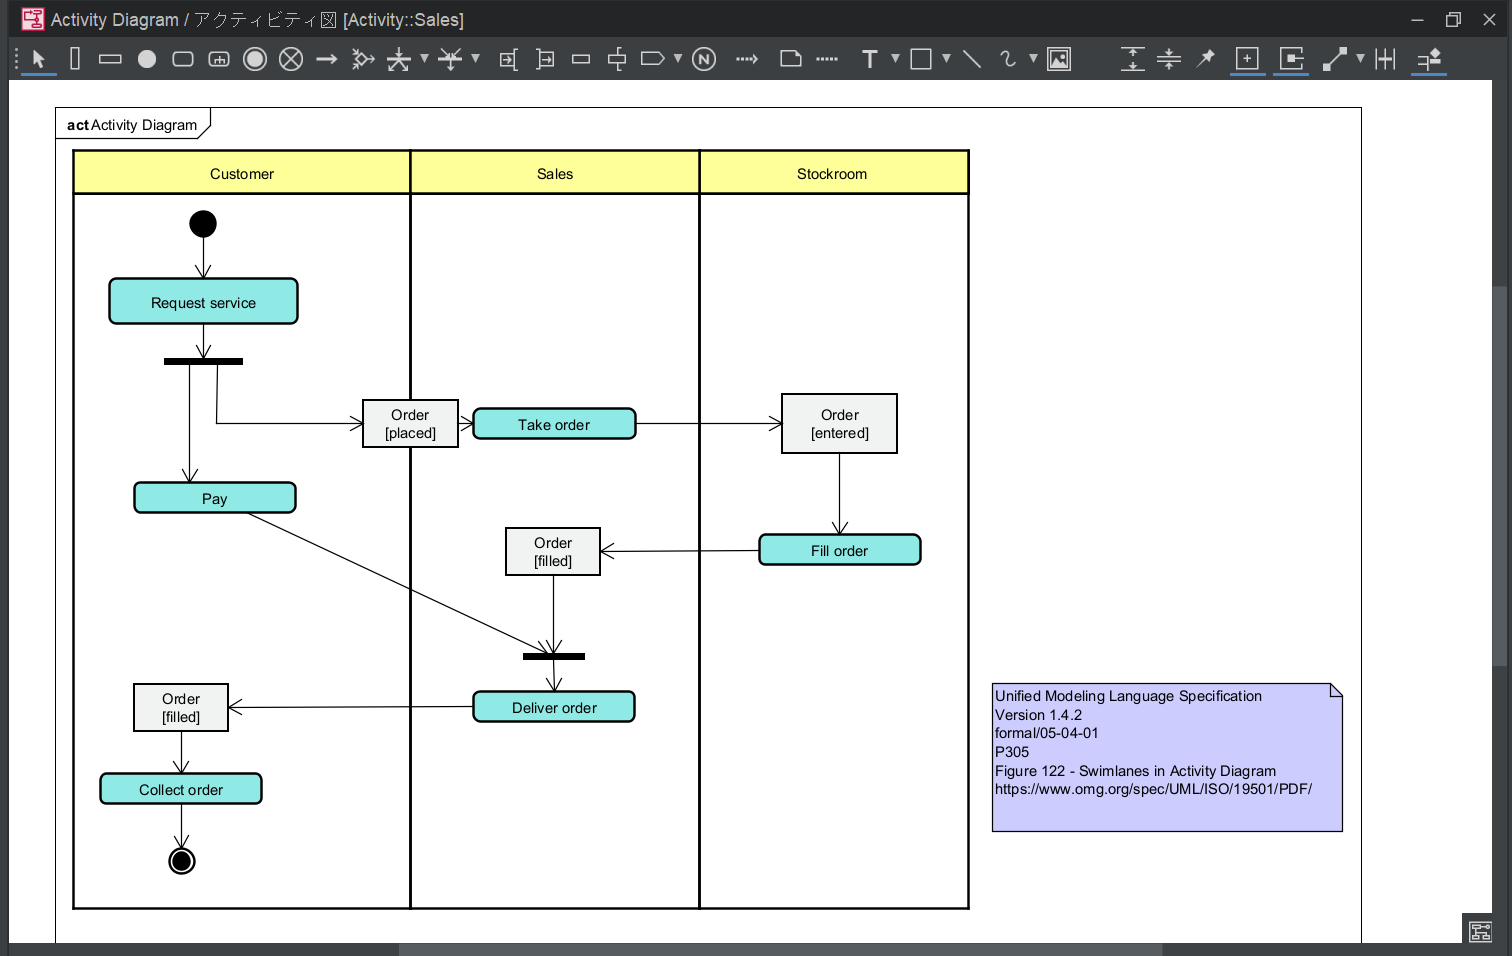Screen dimensions: 1512x956
Task: Select the object node rectangle tool
Action: pyautogui.click(x=581, y=59)
